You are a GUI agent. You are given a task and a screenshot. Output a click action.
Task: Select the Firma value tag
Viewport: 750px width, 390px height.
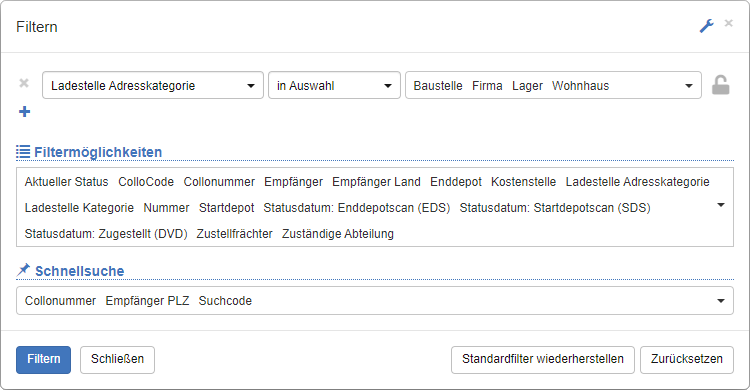[x=487, y=86]
